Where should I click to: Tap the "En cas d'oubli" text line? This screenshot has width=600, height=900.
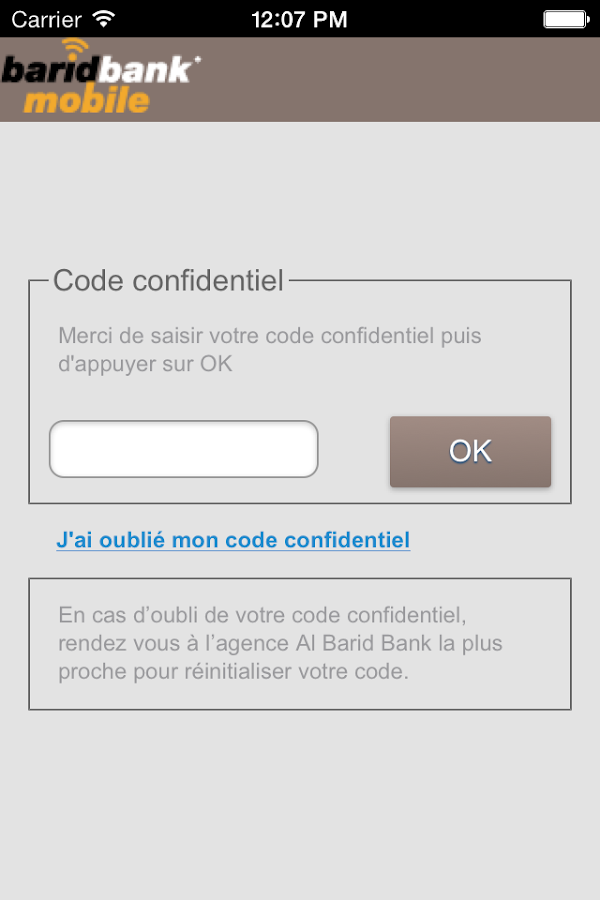point(262,613)
